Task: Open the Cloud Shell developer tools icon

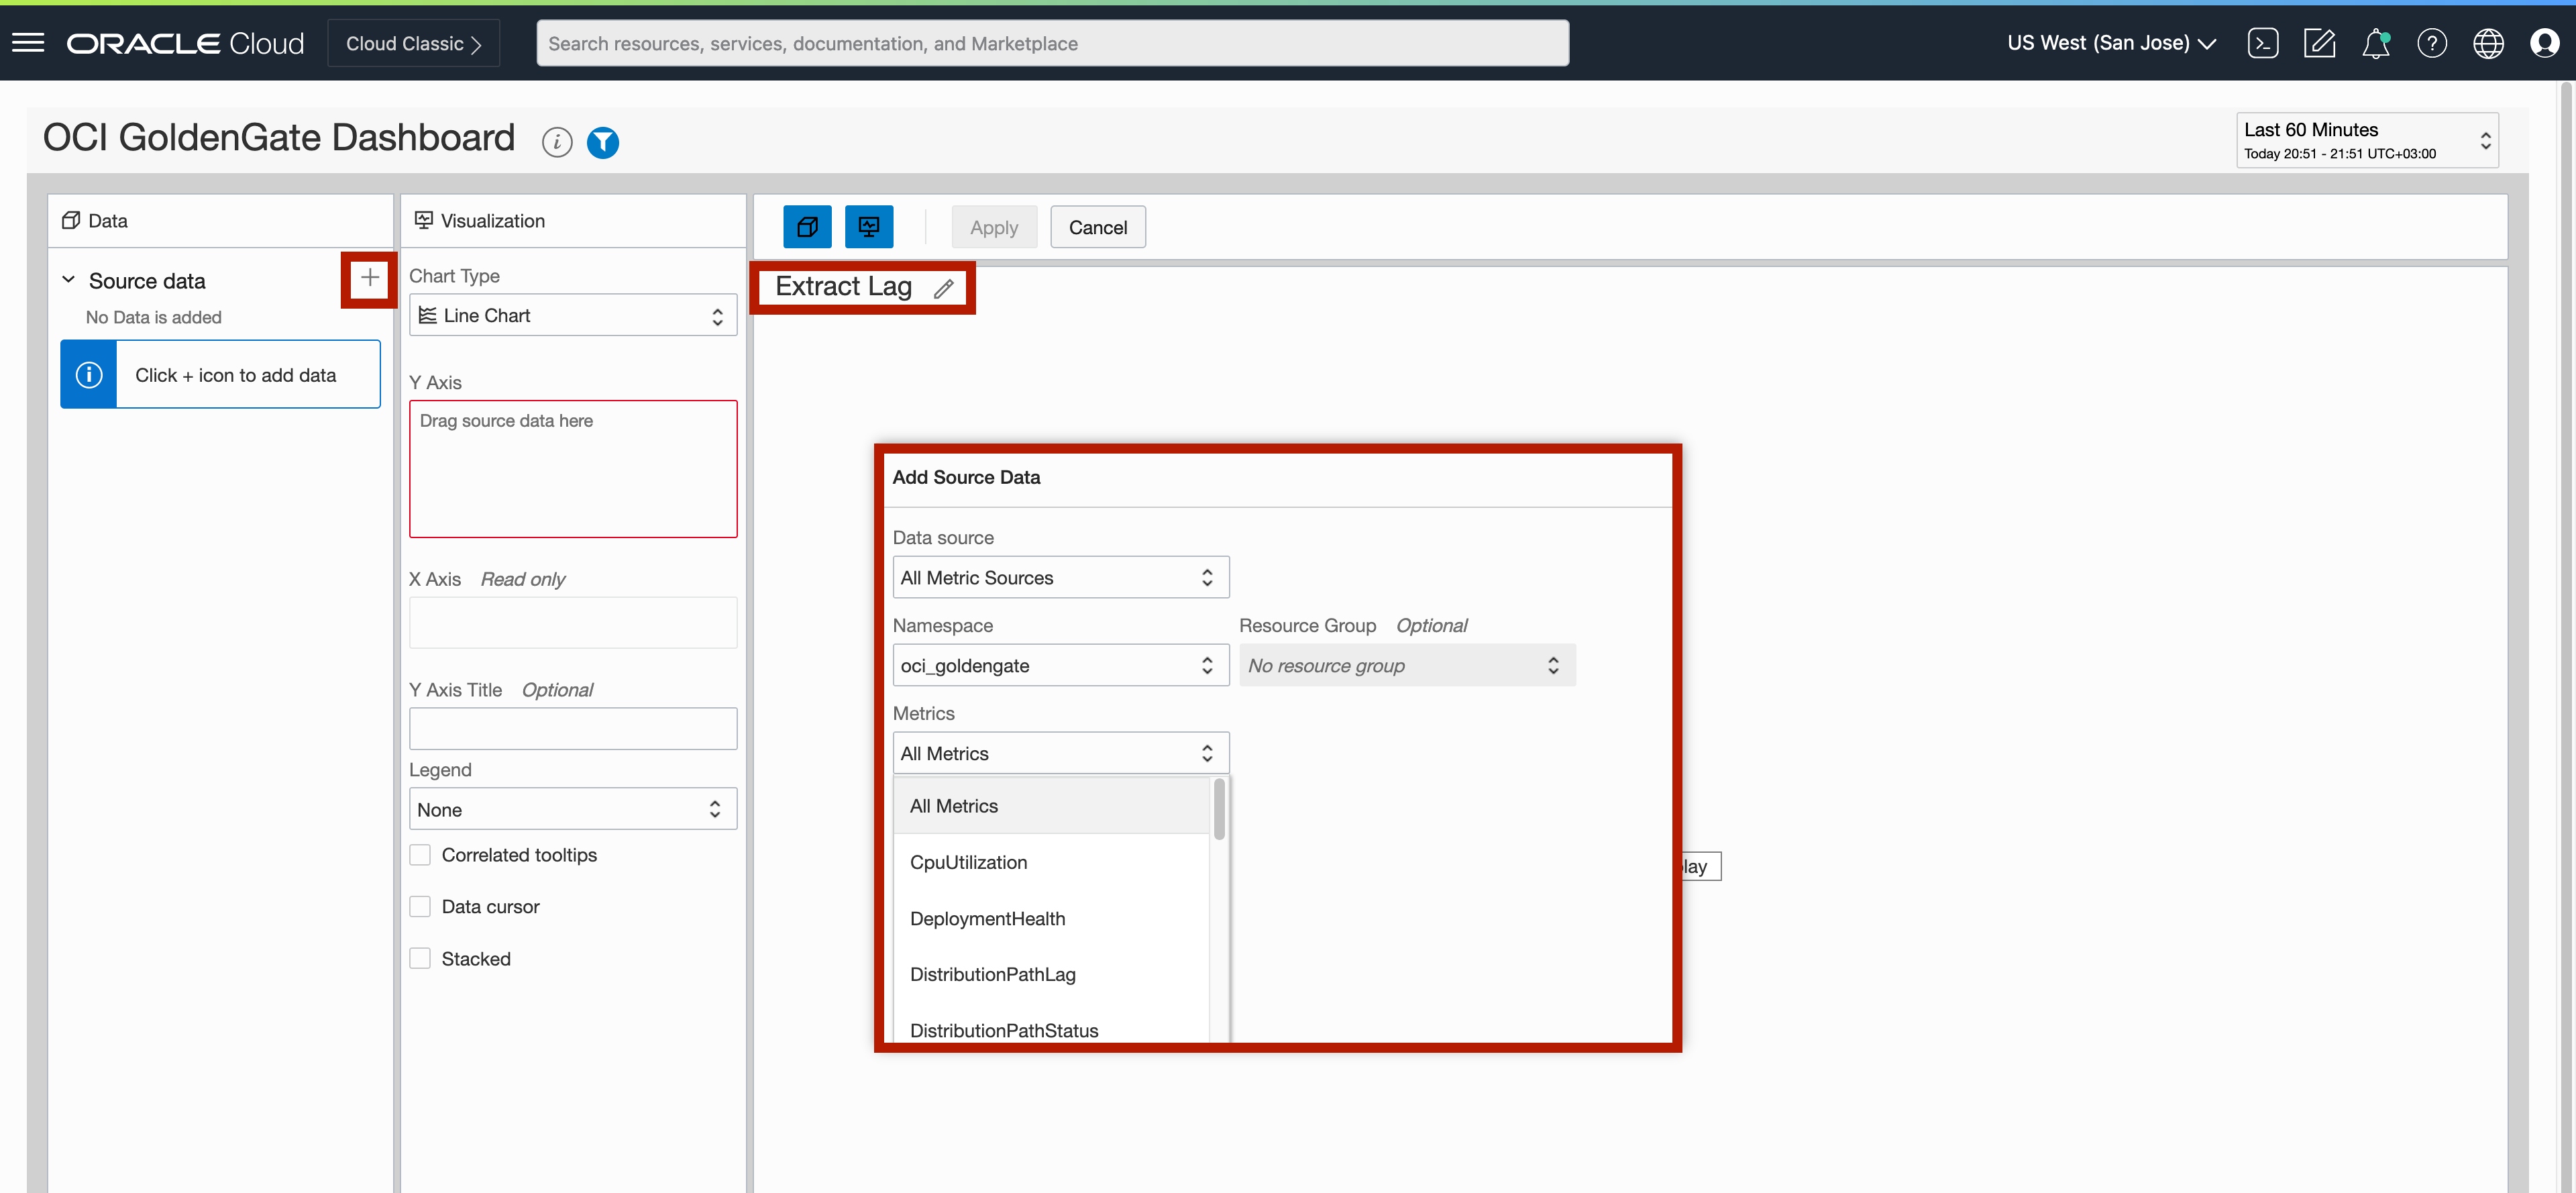Action: (x=2262, y=43)
